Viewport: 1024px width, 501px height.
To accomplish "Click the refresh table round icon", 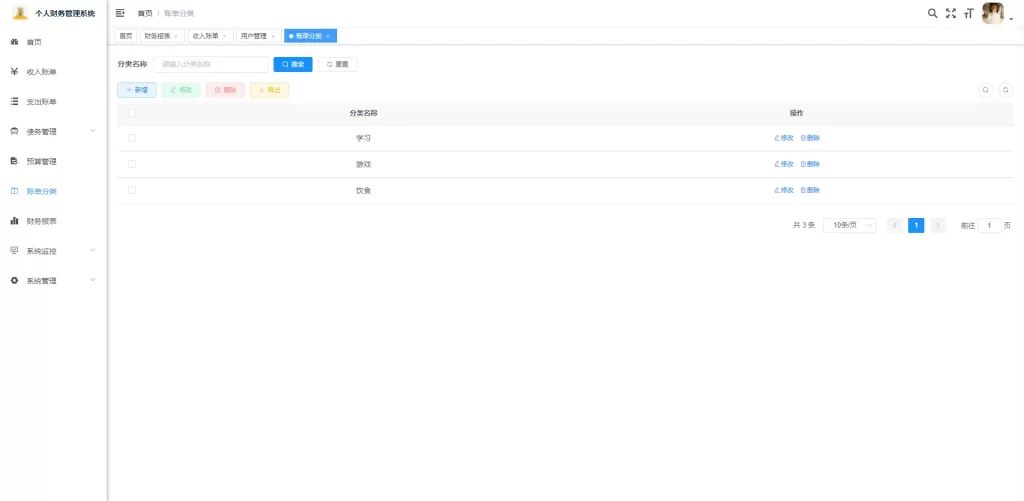I will (x=1005, y=90).
